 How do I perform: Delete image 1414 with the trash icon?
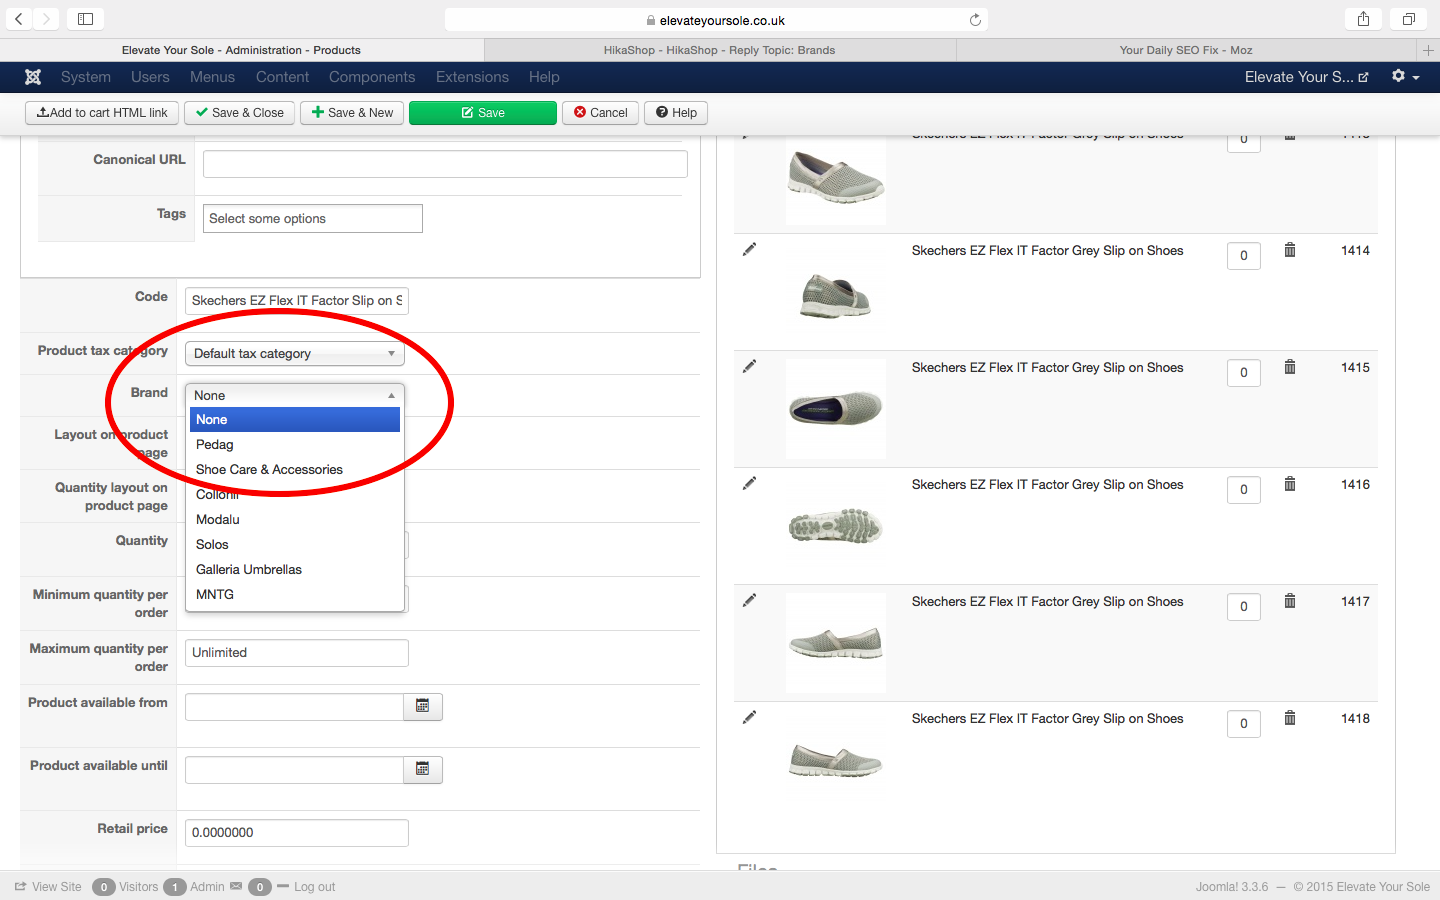point(1290,250)
